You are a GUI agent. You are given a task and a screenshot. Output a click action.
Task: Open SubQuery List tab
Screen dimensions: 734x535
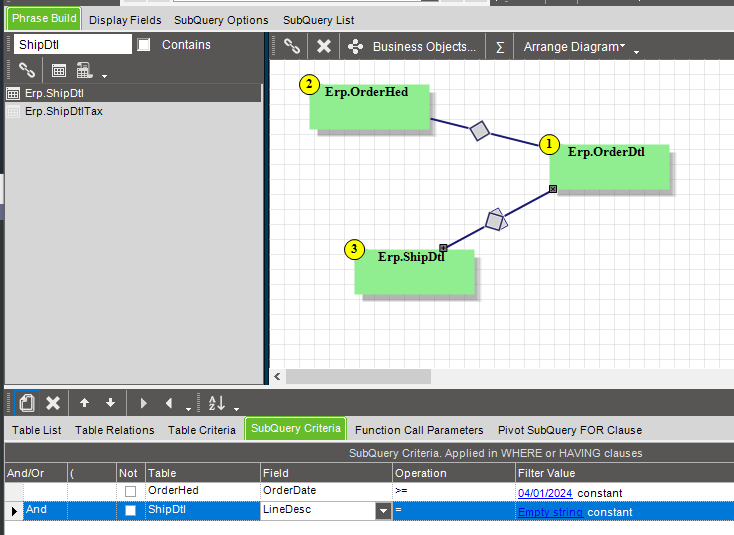318,20
